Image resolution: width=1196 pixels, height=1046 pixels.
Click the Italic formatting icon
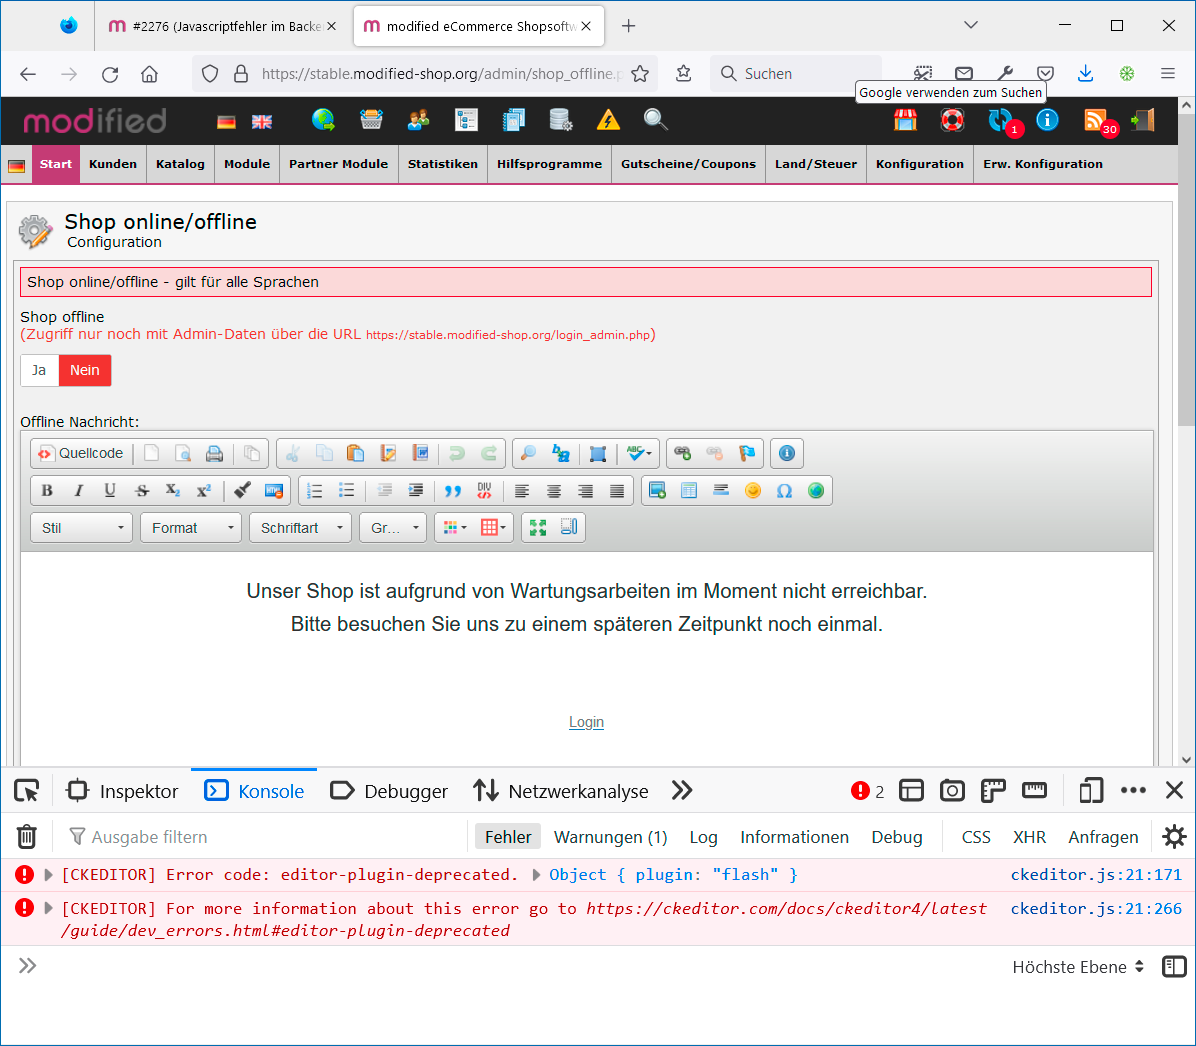78,491
